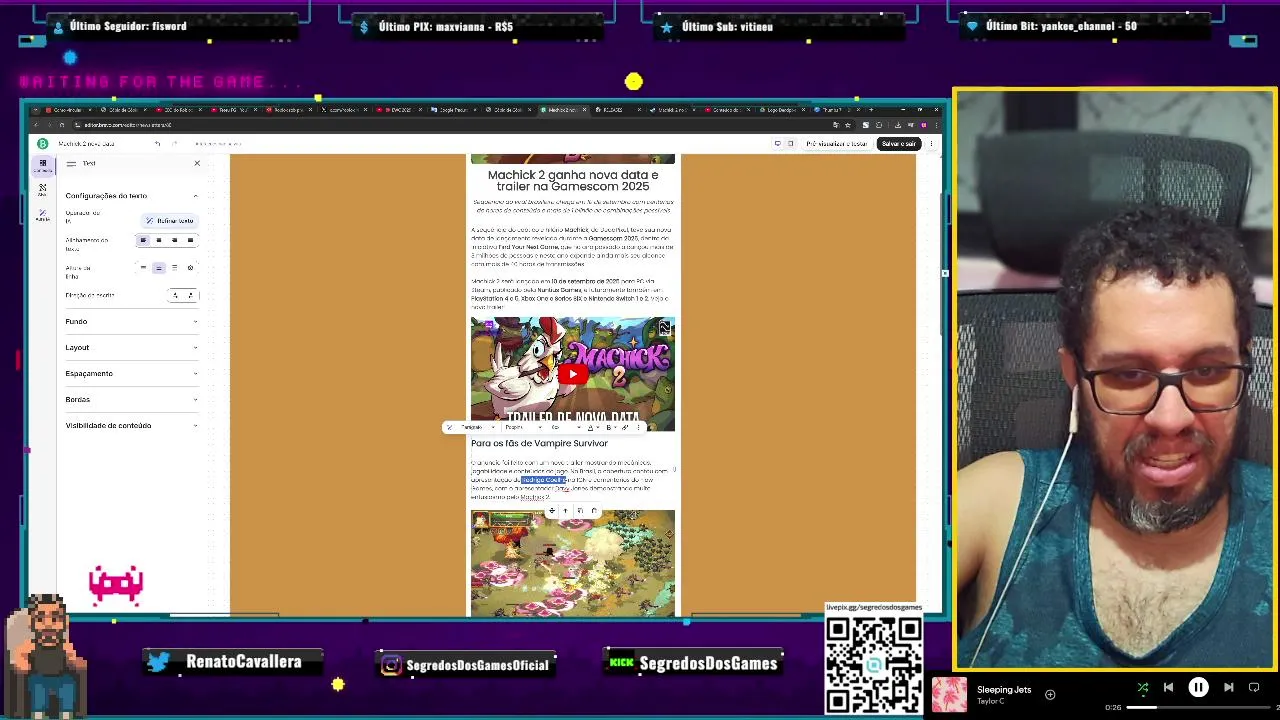Align text left
1280x720 pixels.
click(143, 240)
